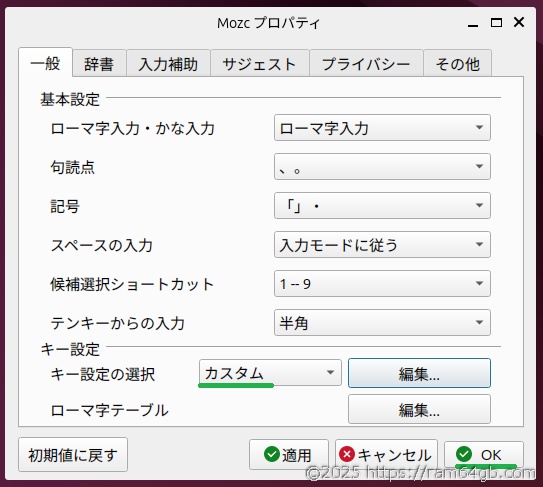Viewport: 543px width, 487px height.
Task: Click 編集... button for キー設定の選択
Action: 419,373
